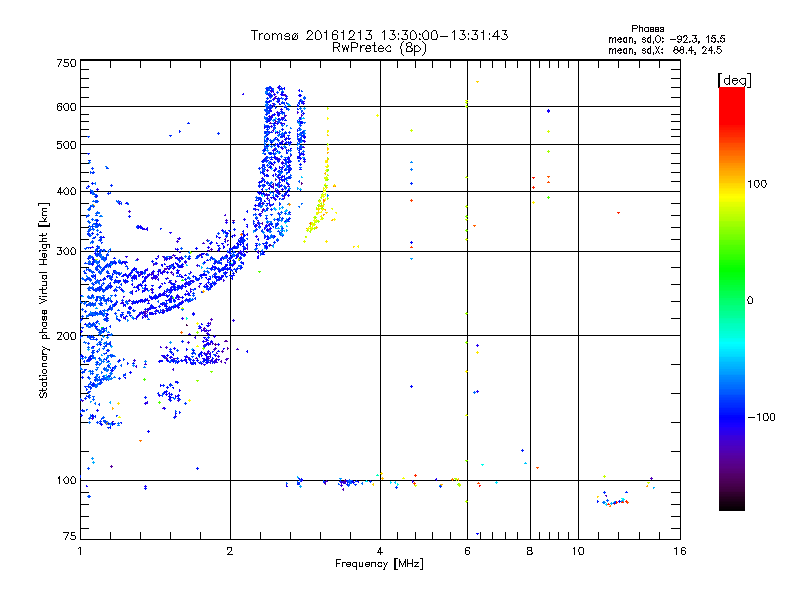This screenshot has height=600, width=800.
Task: Click the yellow-green echo trace near 3 MHz
Action: 320,199
